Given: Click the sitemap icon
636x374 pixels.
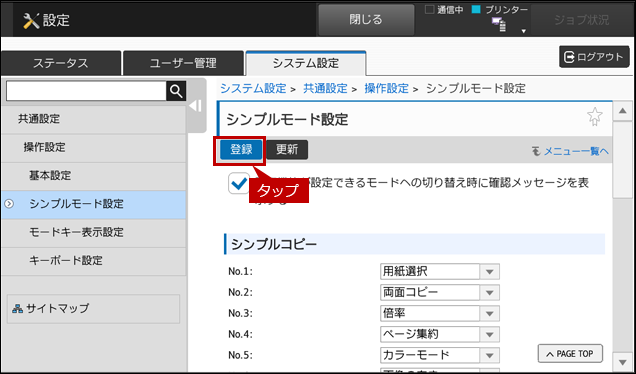Looking at the screenshot, I should click(17, 309).
